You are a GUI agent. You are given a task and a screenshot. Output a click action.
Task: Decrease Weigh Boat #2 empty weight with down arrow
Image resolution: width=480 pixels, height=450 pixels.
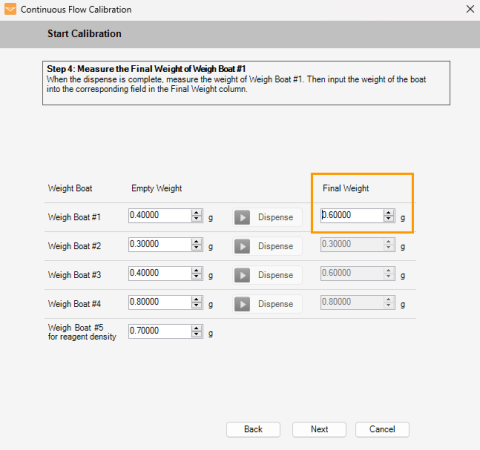pyautogui.click(x=197, y=248)
